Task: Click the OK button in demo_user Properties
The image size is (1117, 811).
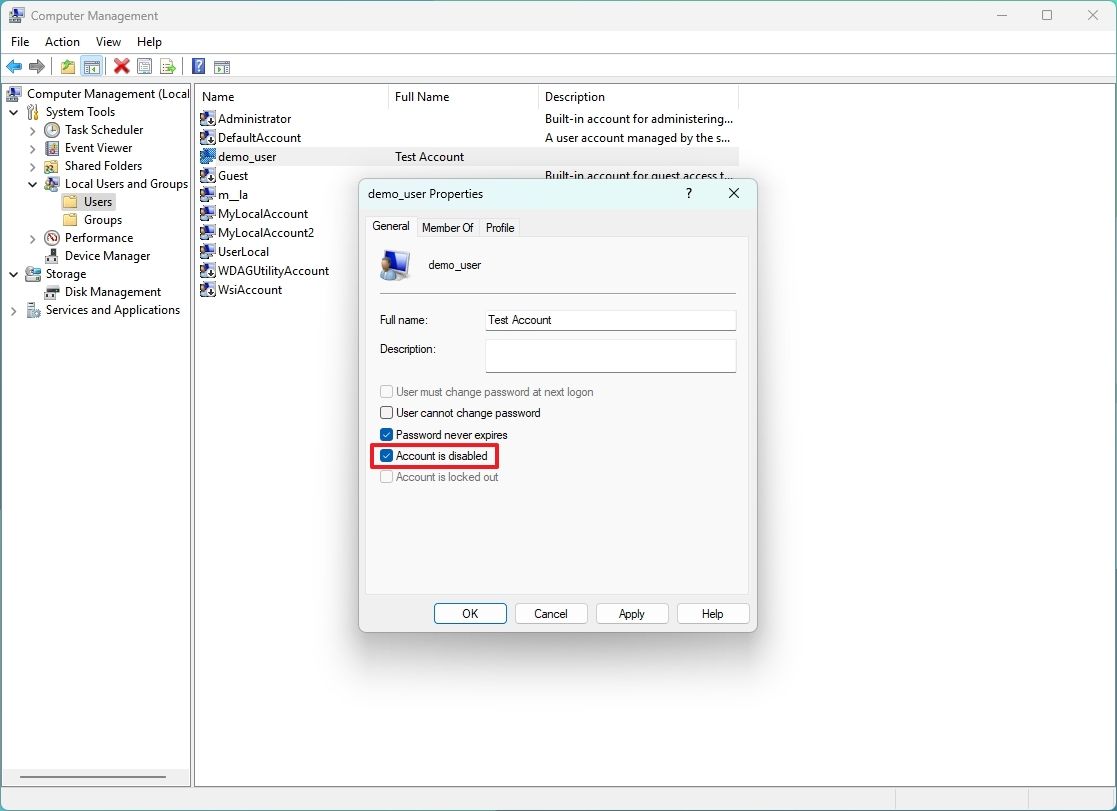Action: coord(469,613)
